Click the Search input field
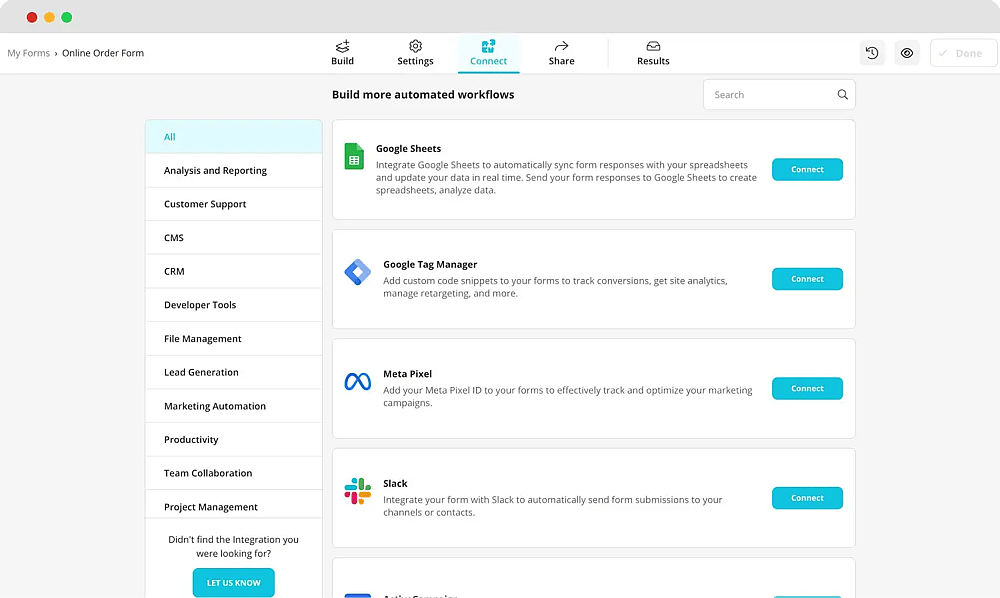 [x=779, y=94]
